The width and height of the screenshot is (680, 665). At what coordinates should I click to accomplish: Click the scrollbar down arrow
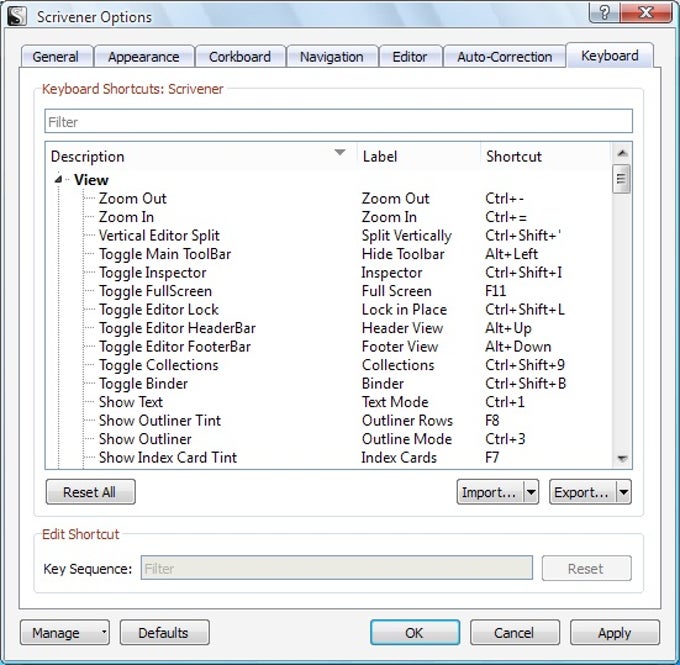coord(622,459)
